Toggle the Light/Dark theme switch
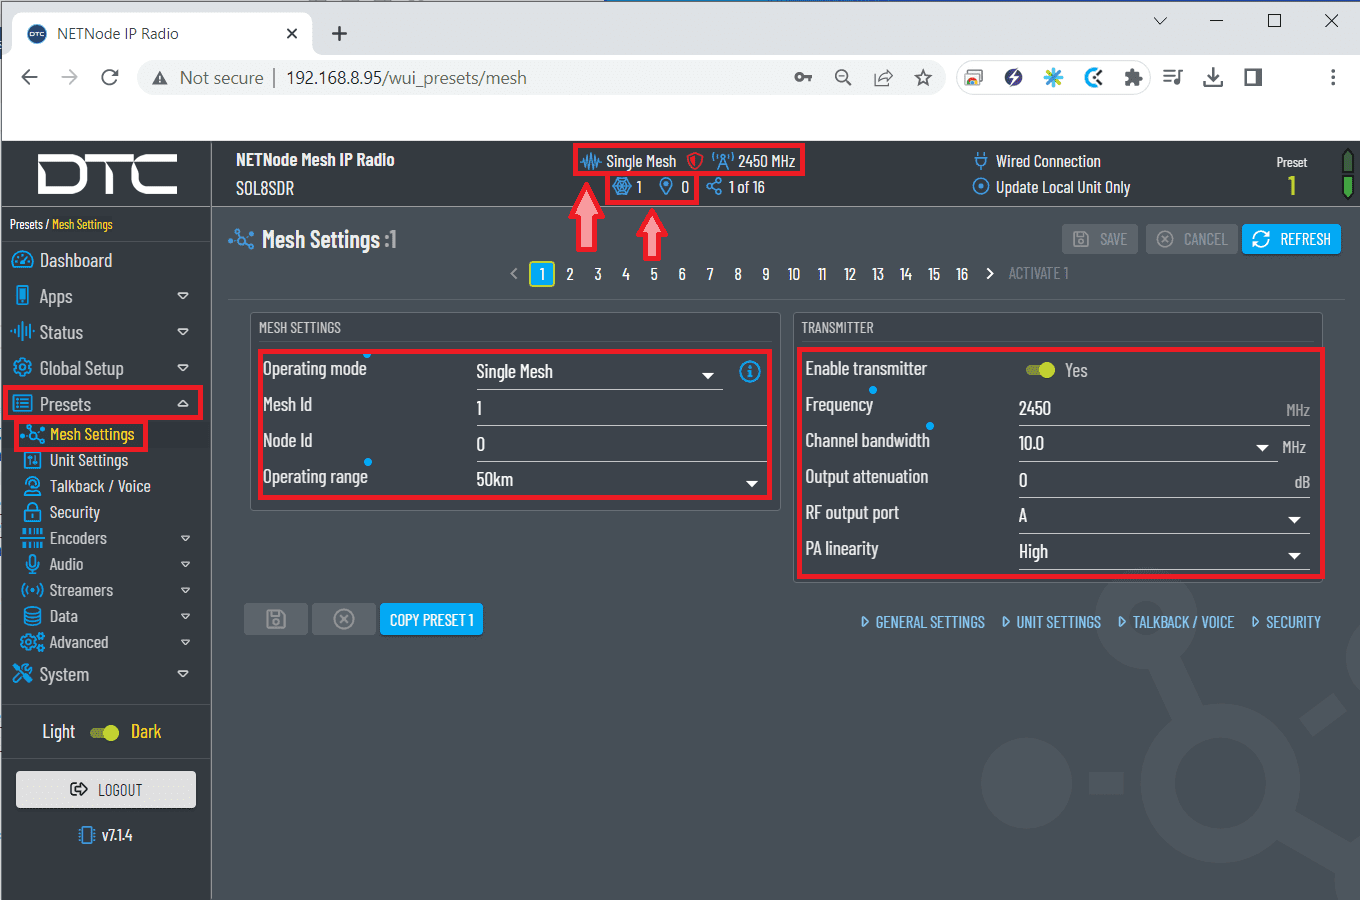Viewport: 1360px width, 900px height. 104,732
